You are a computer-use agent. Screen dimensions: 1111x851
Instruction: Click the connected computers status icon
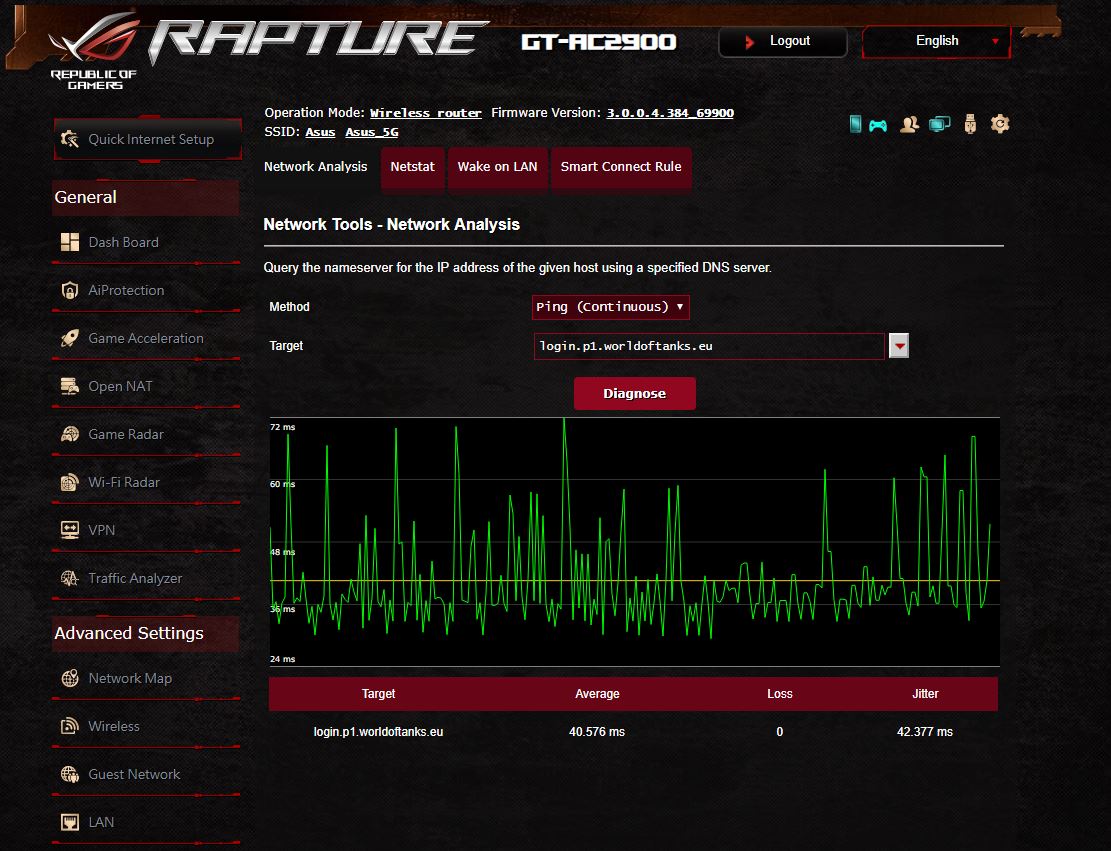[940, 125]
